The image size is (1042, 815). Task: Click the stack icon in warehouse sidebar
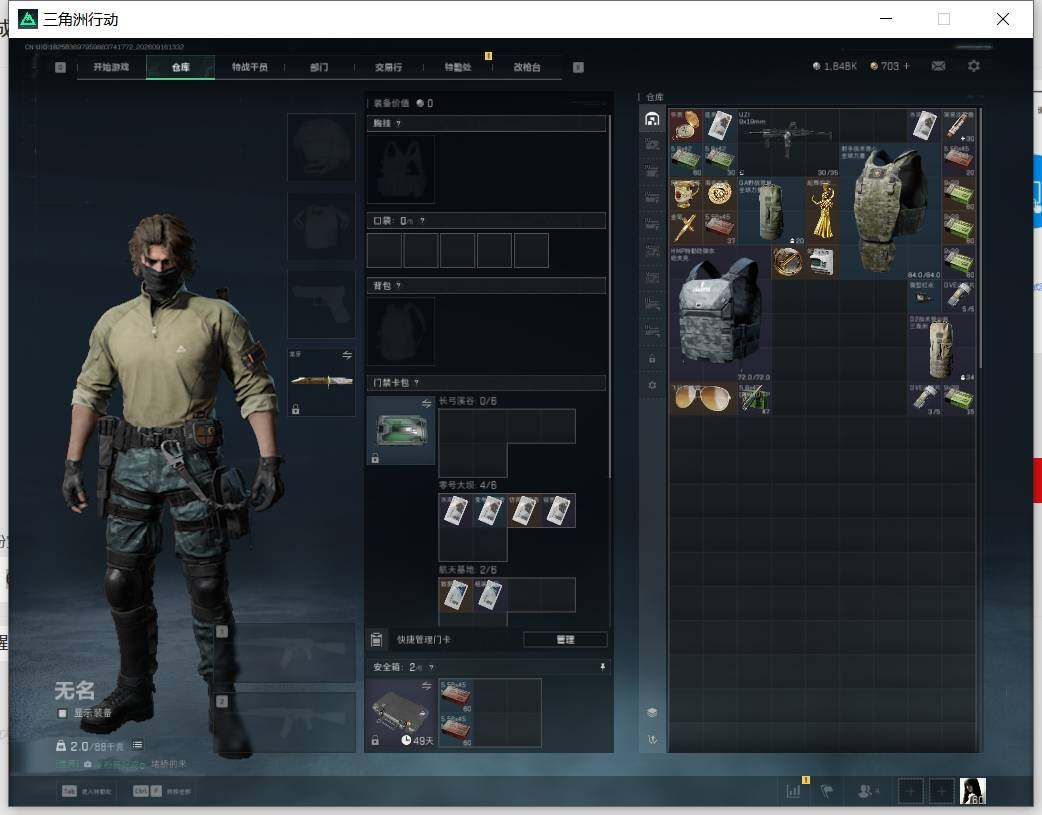click(652, 712)
